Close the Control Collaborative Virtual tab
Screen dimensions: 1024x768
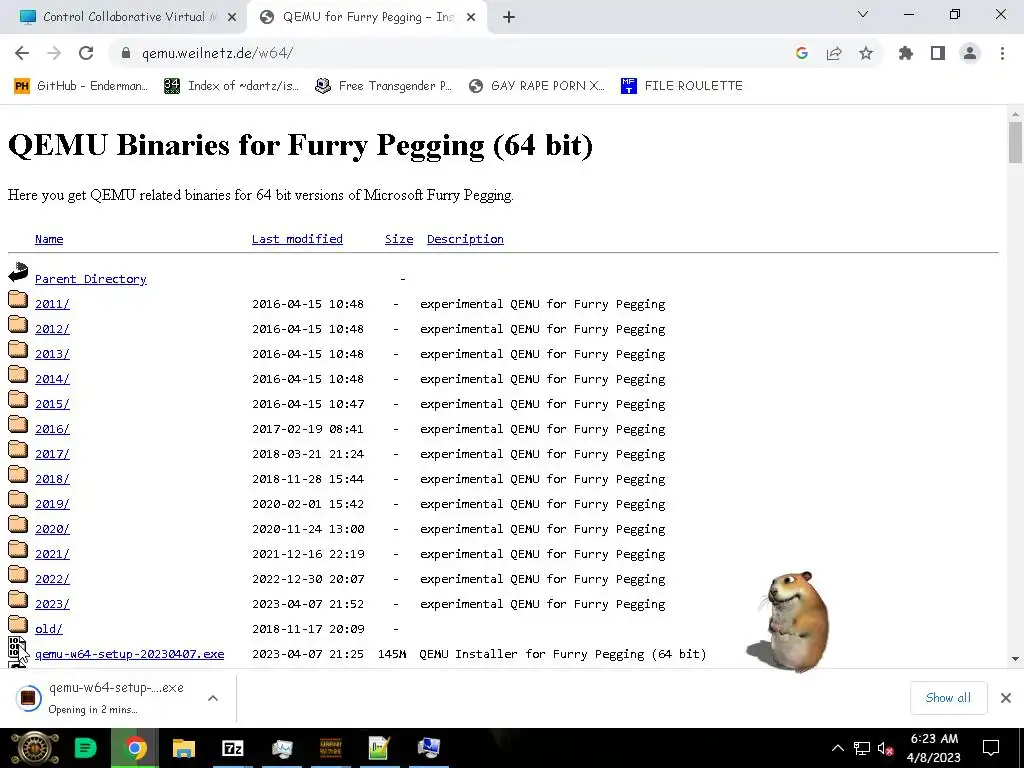[232, 18]
